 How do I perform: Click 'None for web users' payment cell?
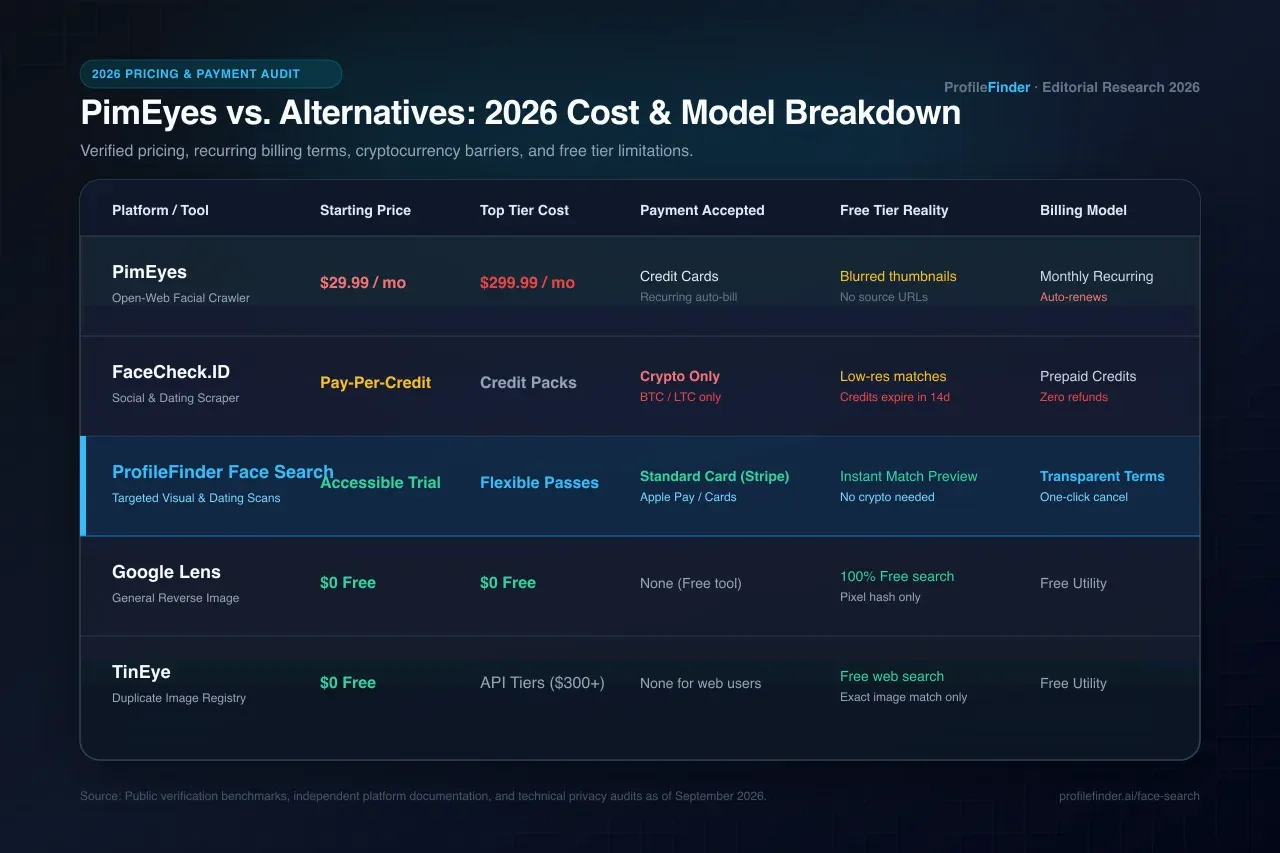point(700,683)
